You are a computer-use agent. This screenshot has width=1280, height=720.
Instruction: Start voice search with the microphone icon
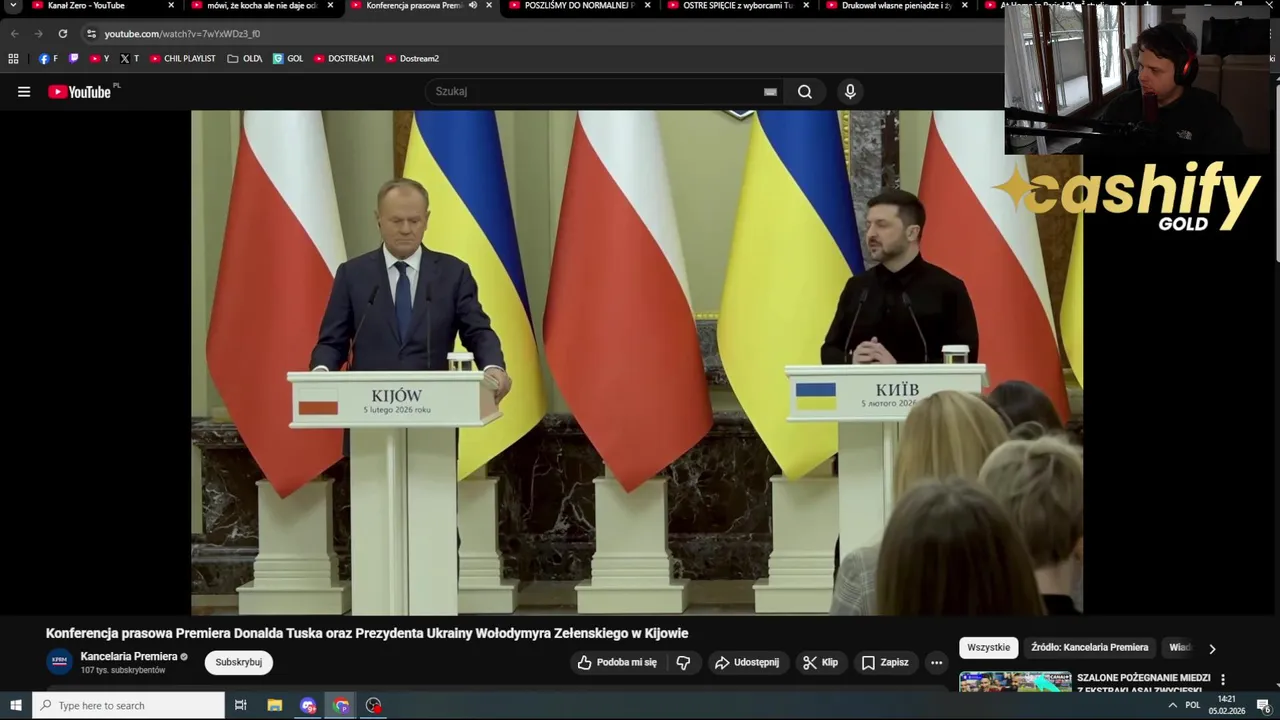[850, 92]
